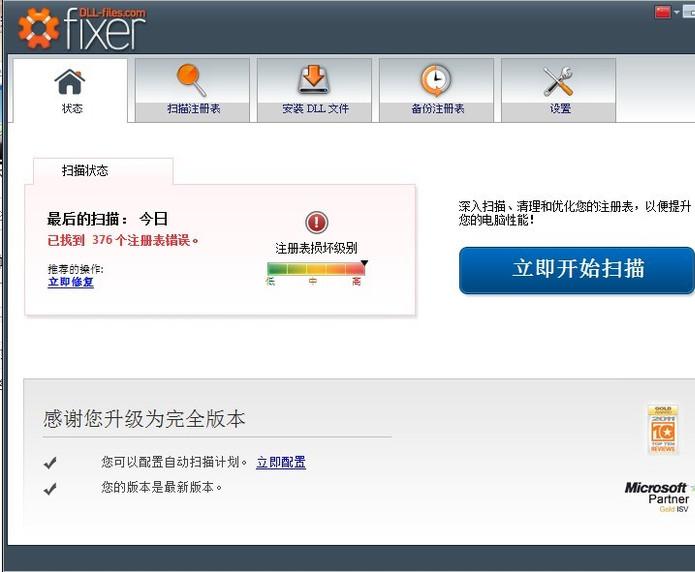
Task: Click the Top Ten Reviews gold badge
Action: pos(663,429)
